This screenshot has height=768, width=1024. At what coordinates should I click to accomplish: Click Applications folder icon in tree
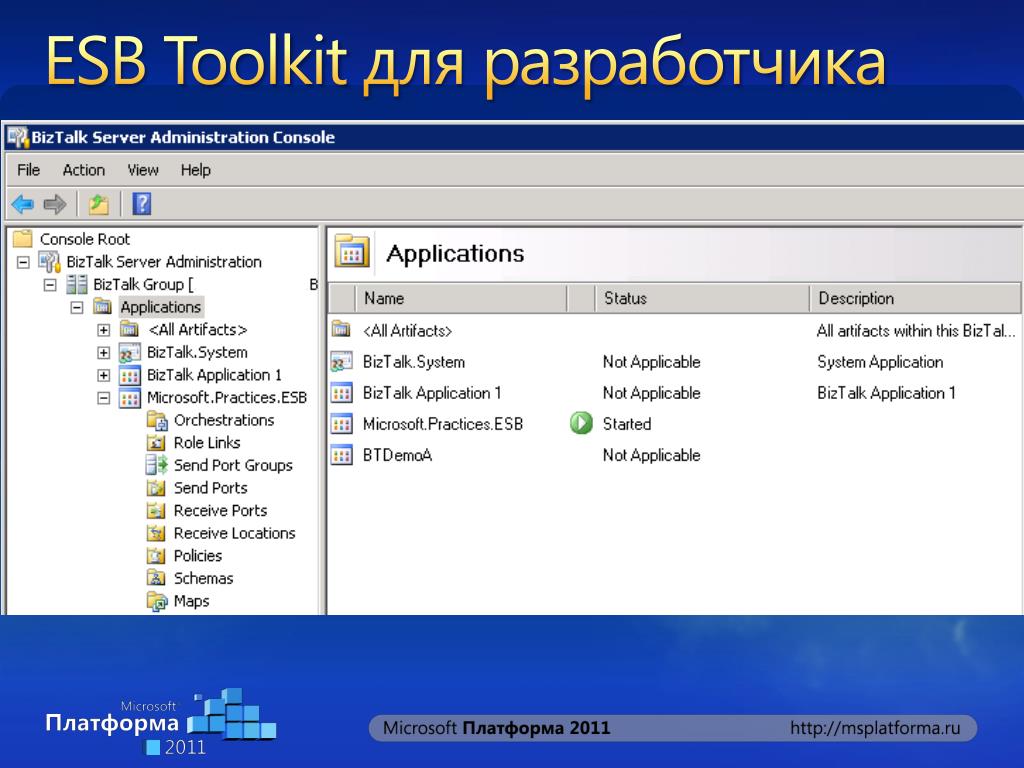pos(103,306)
